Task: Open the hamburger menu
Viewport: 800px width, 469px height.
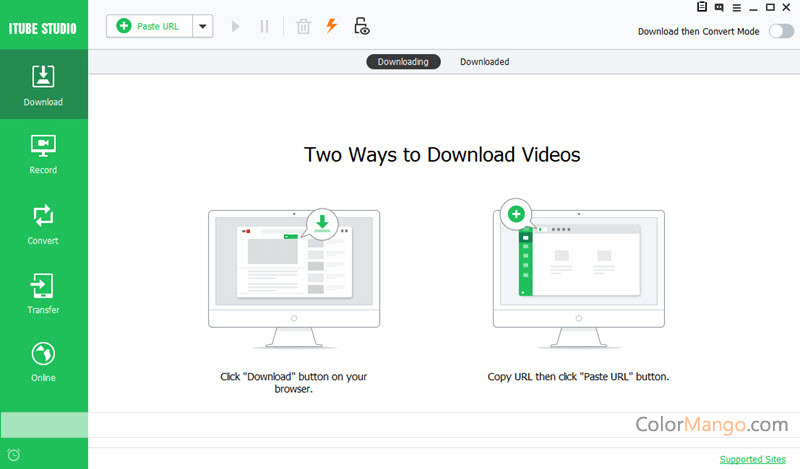Action: click(x=736, y=8)
